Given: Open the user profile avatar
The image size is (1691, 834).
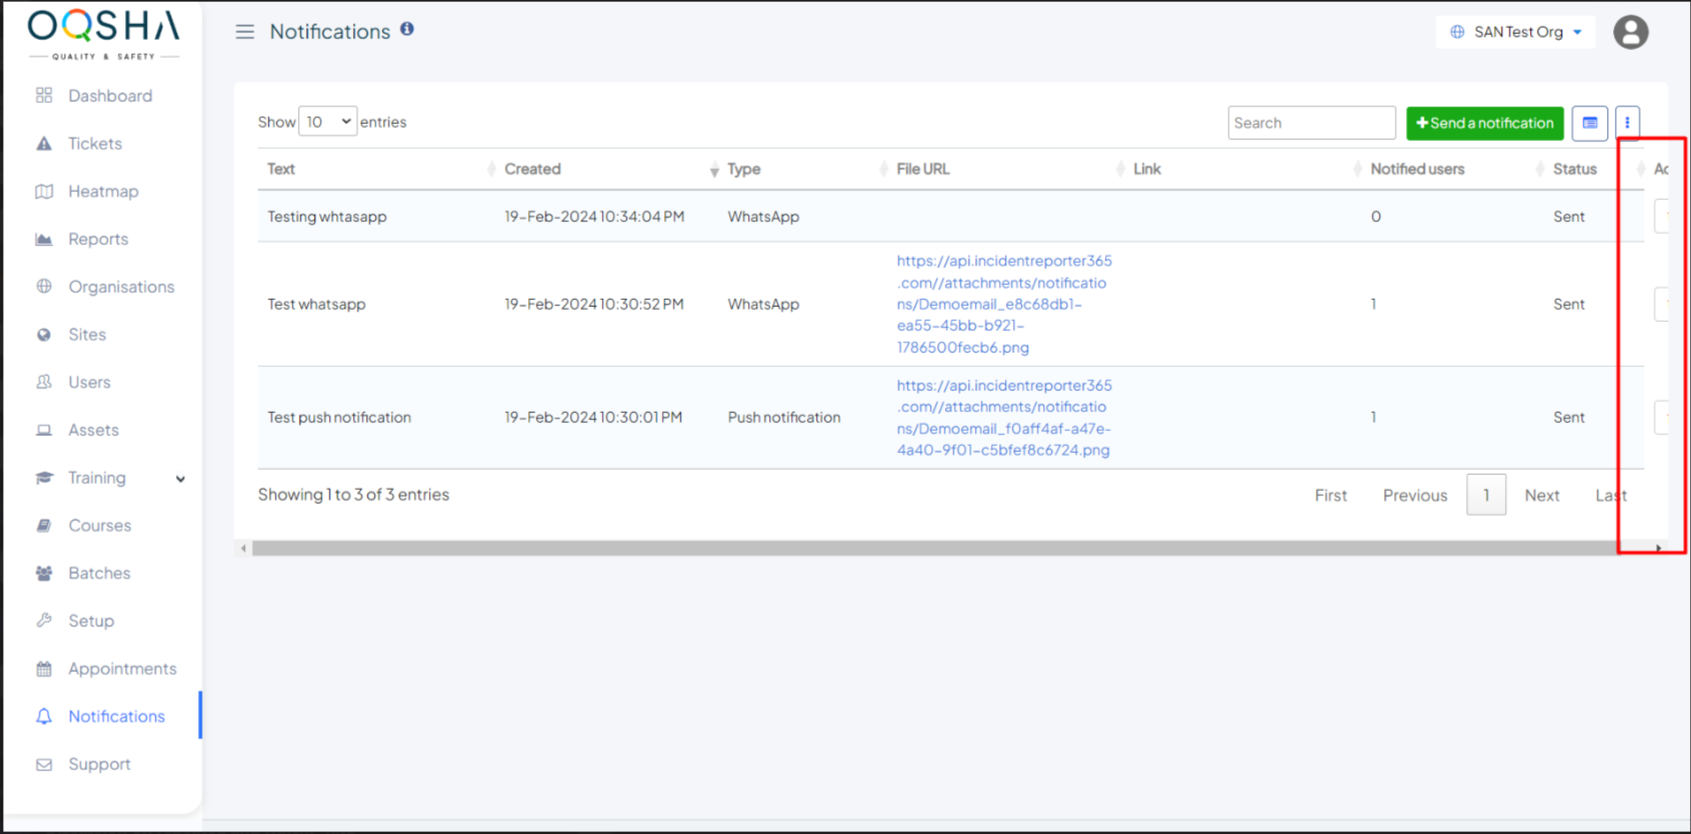Looking at the screenshot, I should (1630, 32).
